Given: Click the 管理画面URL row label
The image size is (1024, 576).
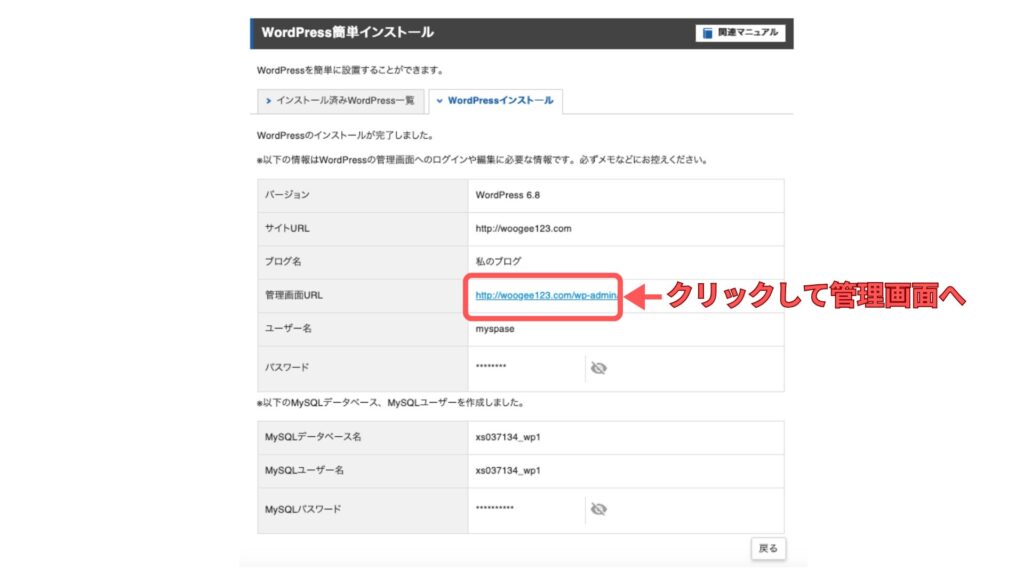Looking at the screenshot, I should pos(294,295).
